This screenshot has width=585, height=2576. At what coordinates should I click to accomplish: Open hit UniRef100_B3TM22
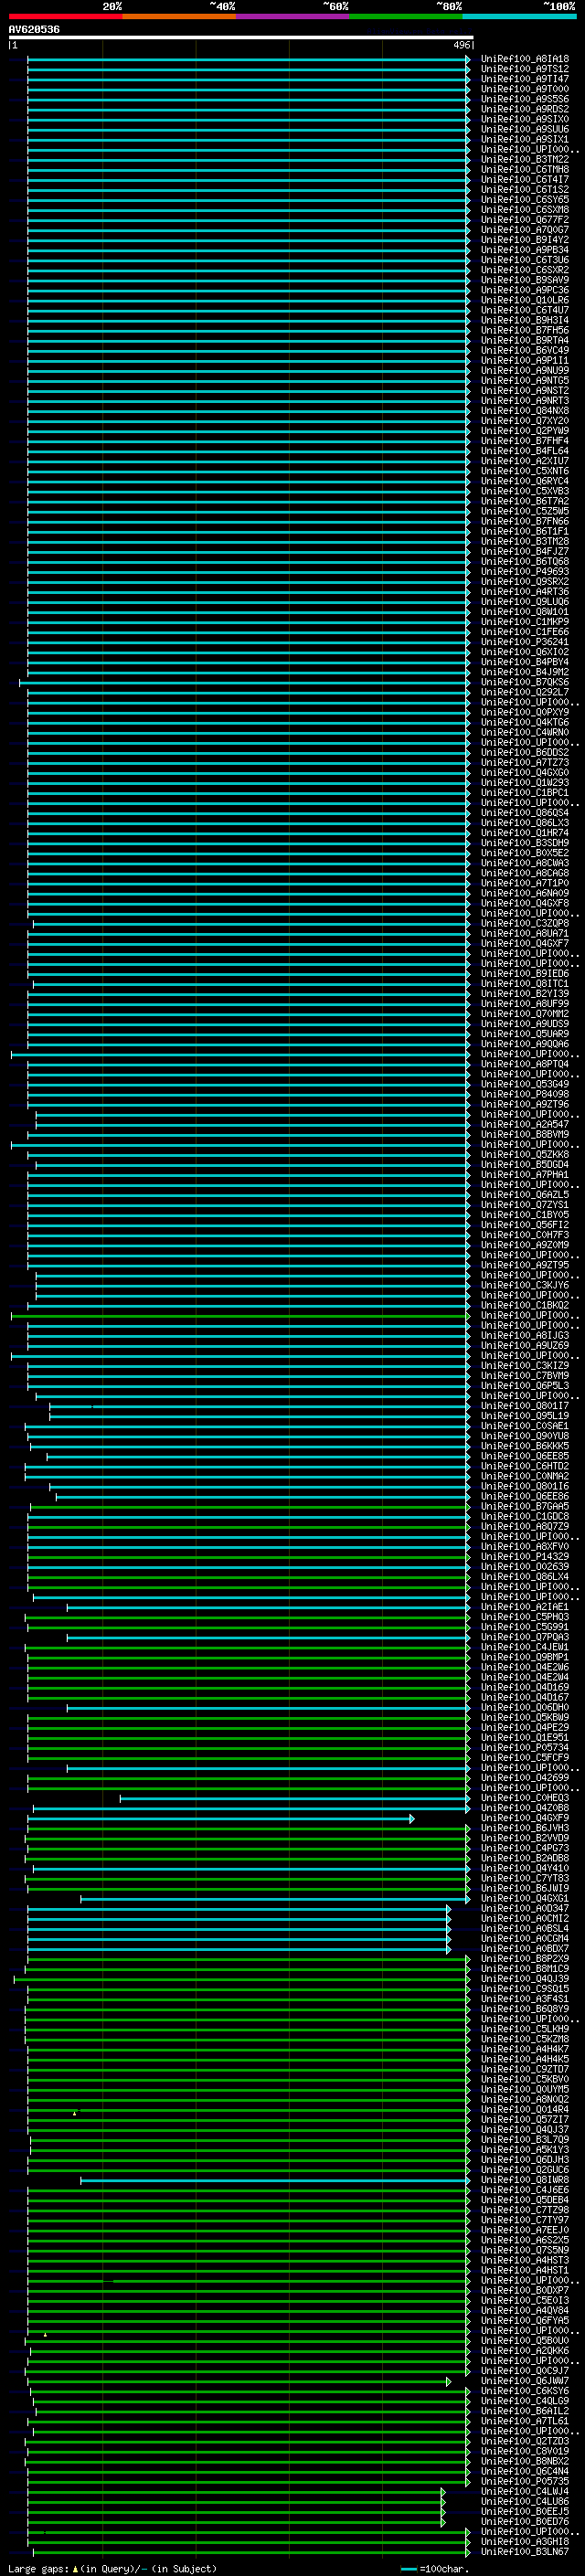tap(525, 160)
